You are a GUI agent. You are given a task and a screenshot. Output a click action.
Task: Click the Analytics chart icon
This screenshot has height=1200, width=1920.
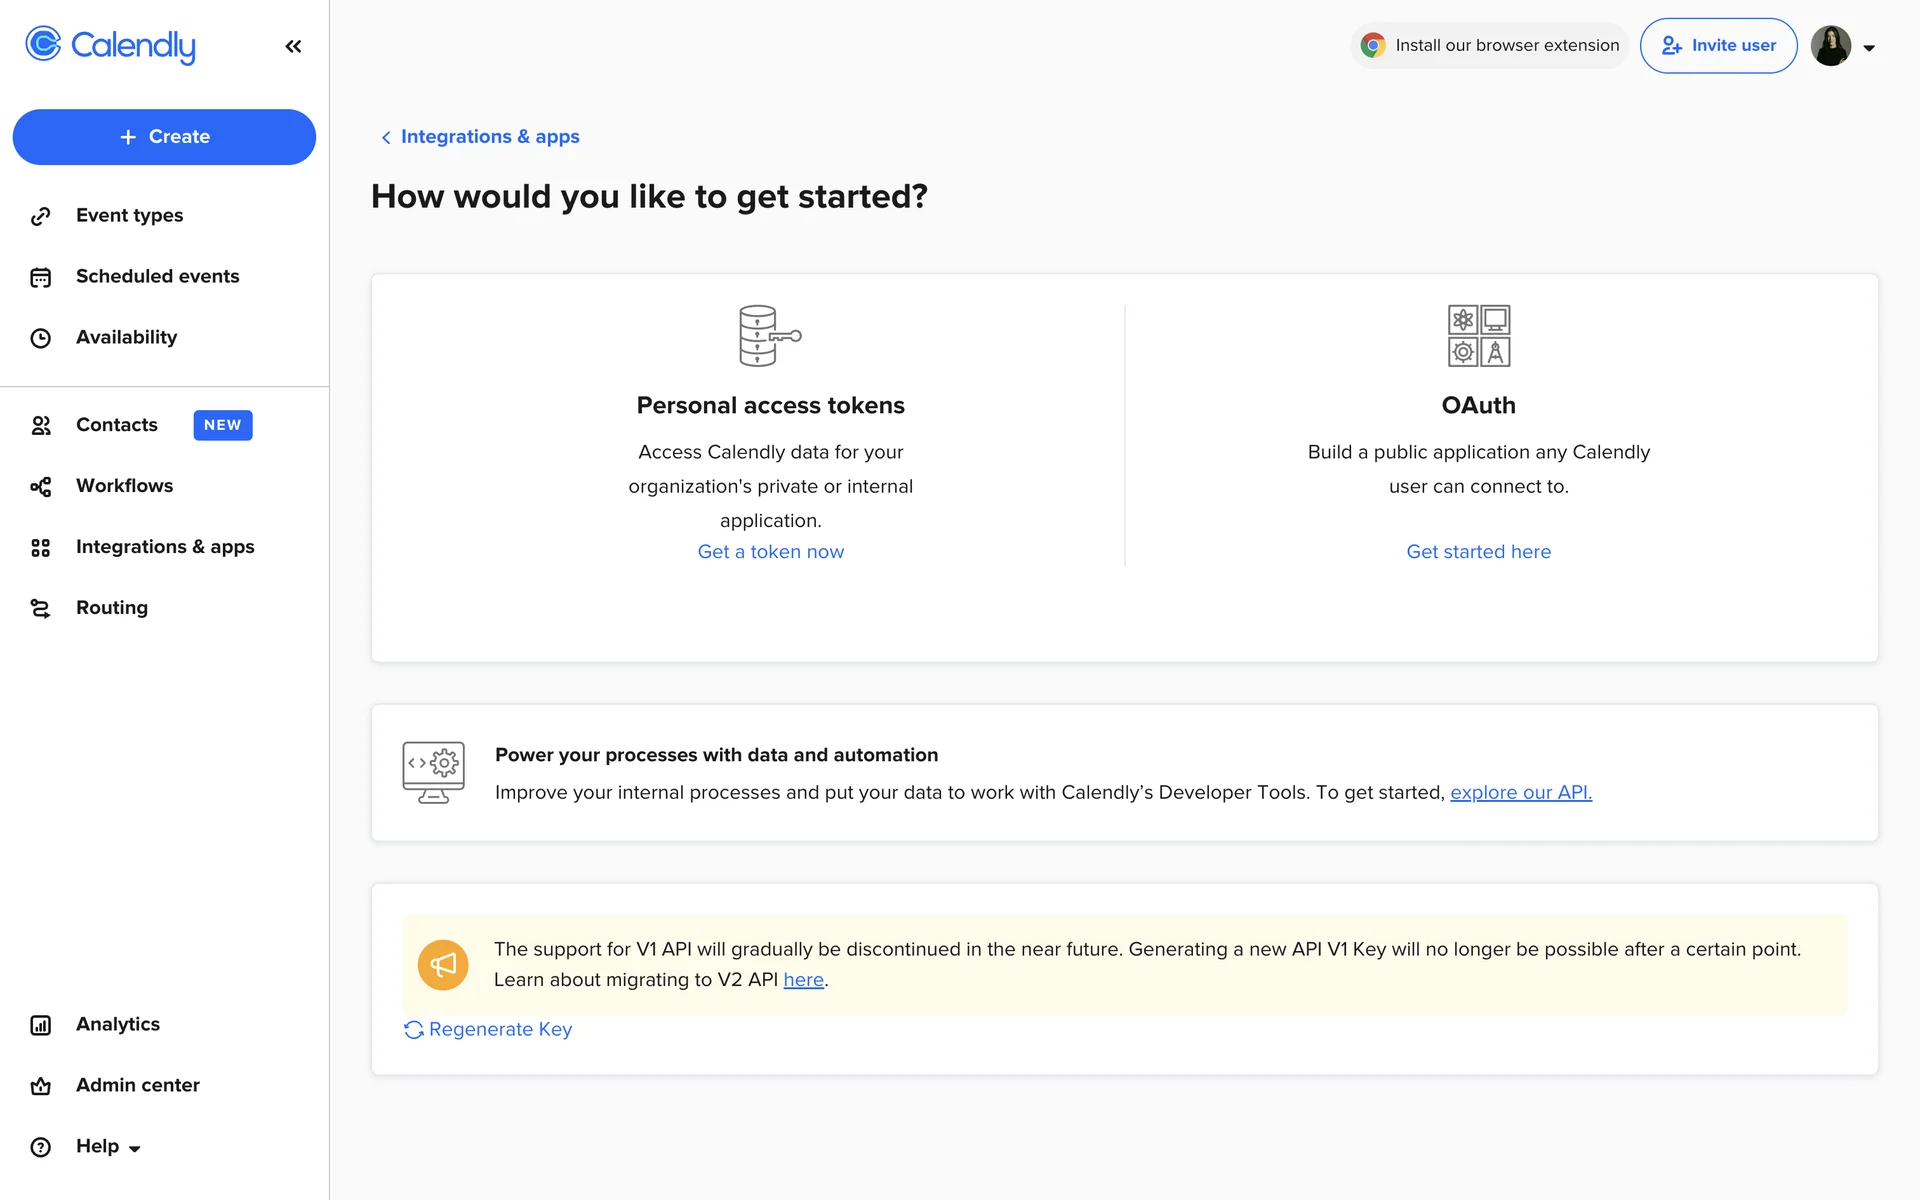[x=41, y=1025]
